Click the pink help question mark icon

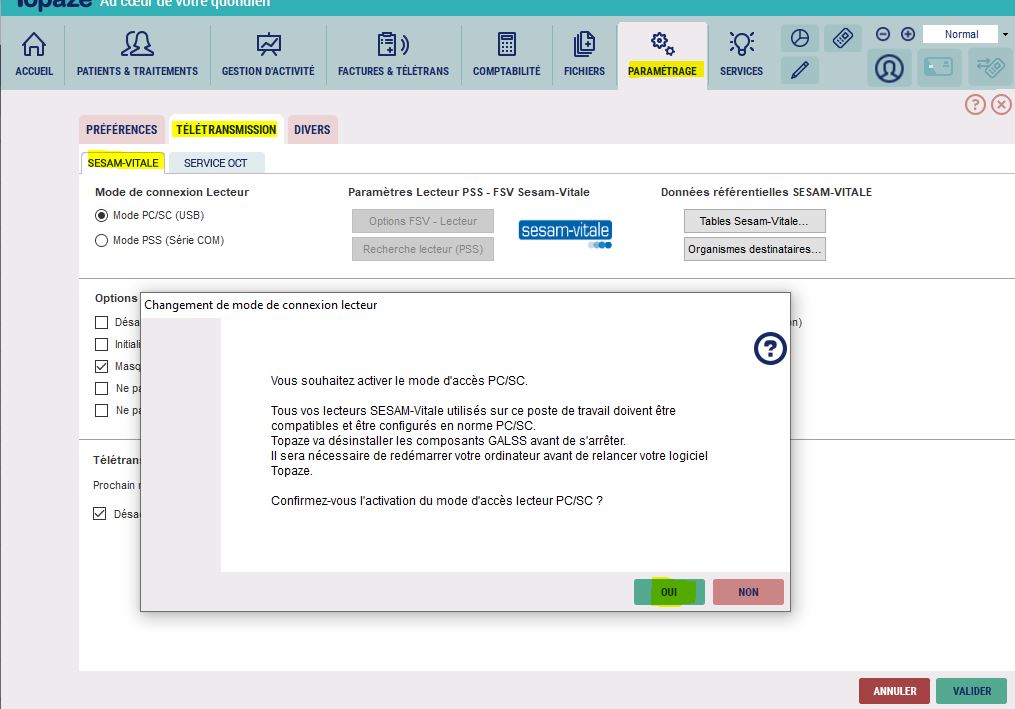pos(975,104)
